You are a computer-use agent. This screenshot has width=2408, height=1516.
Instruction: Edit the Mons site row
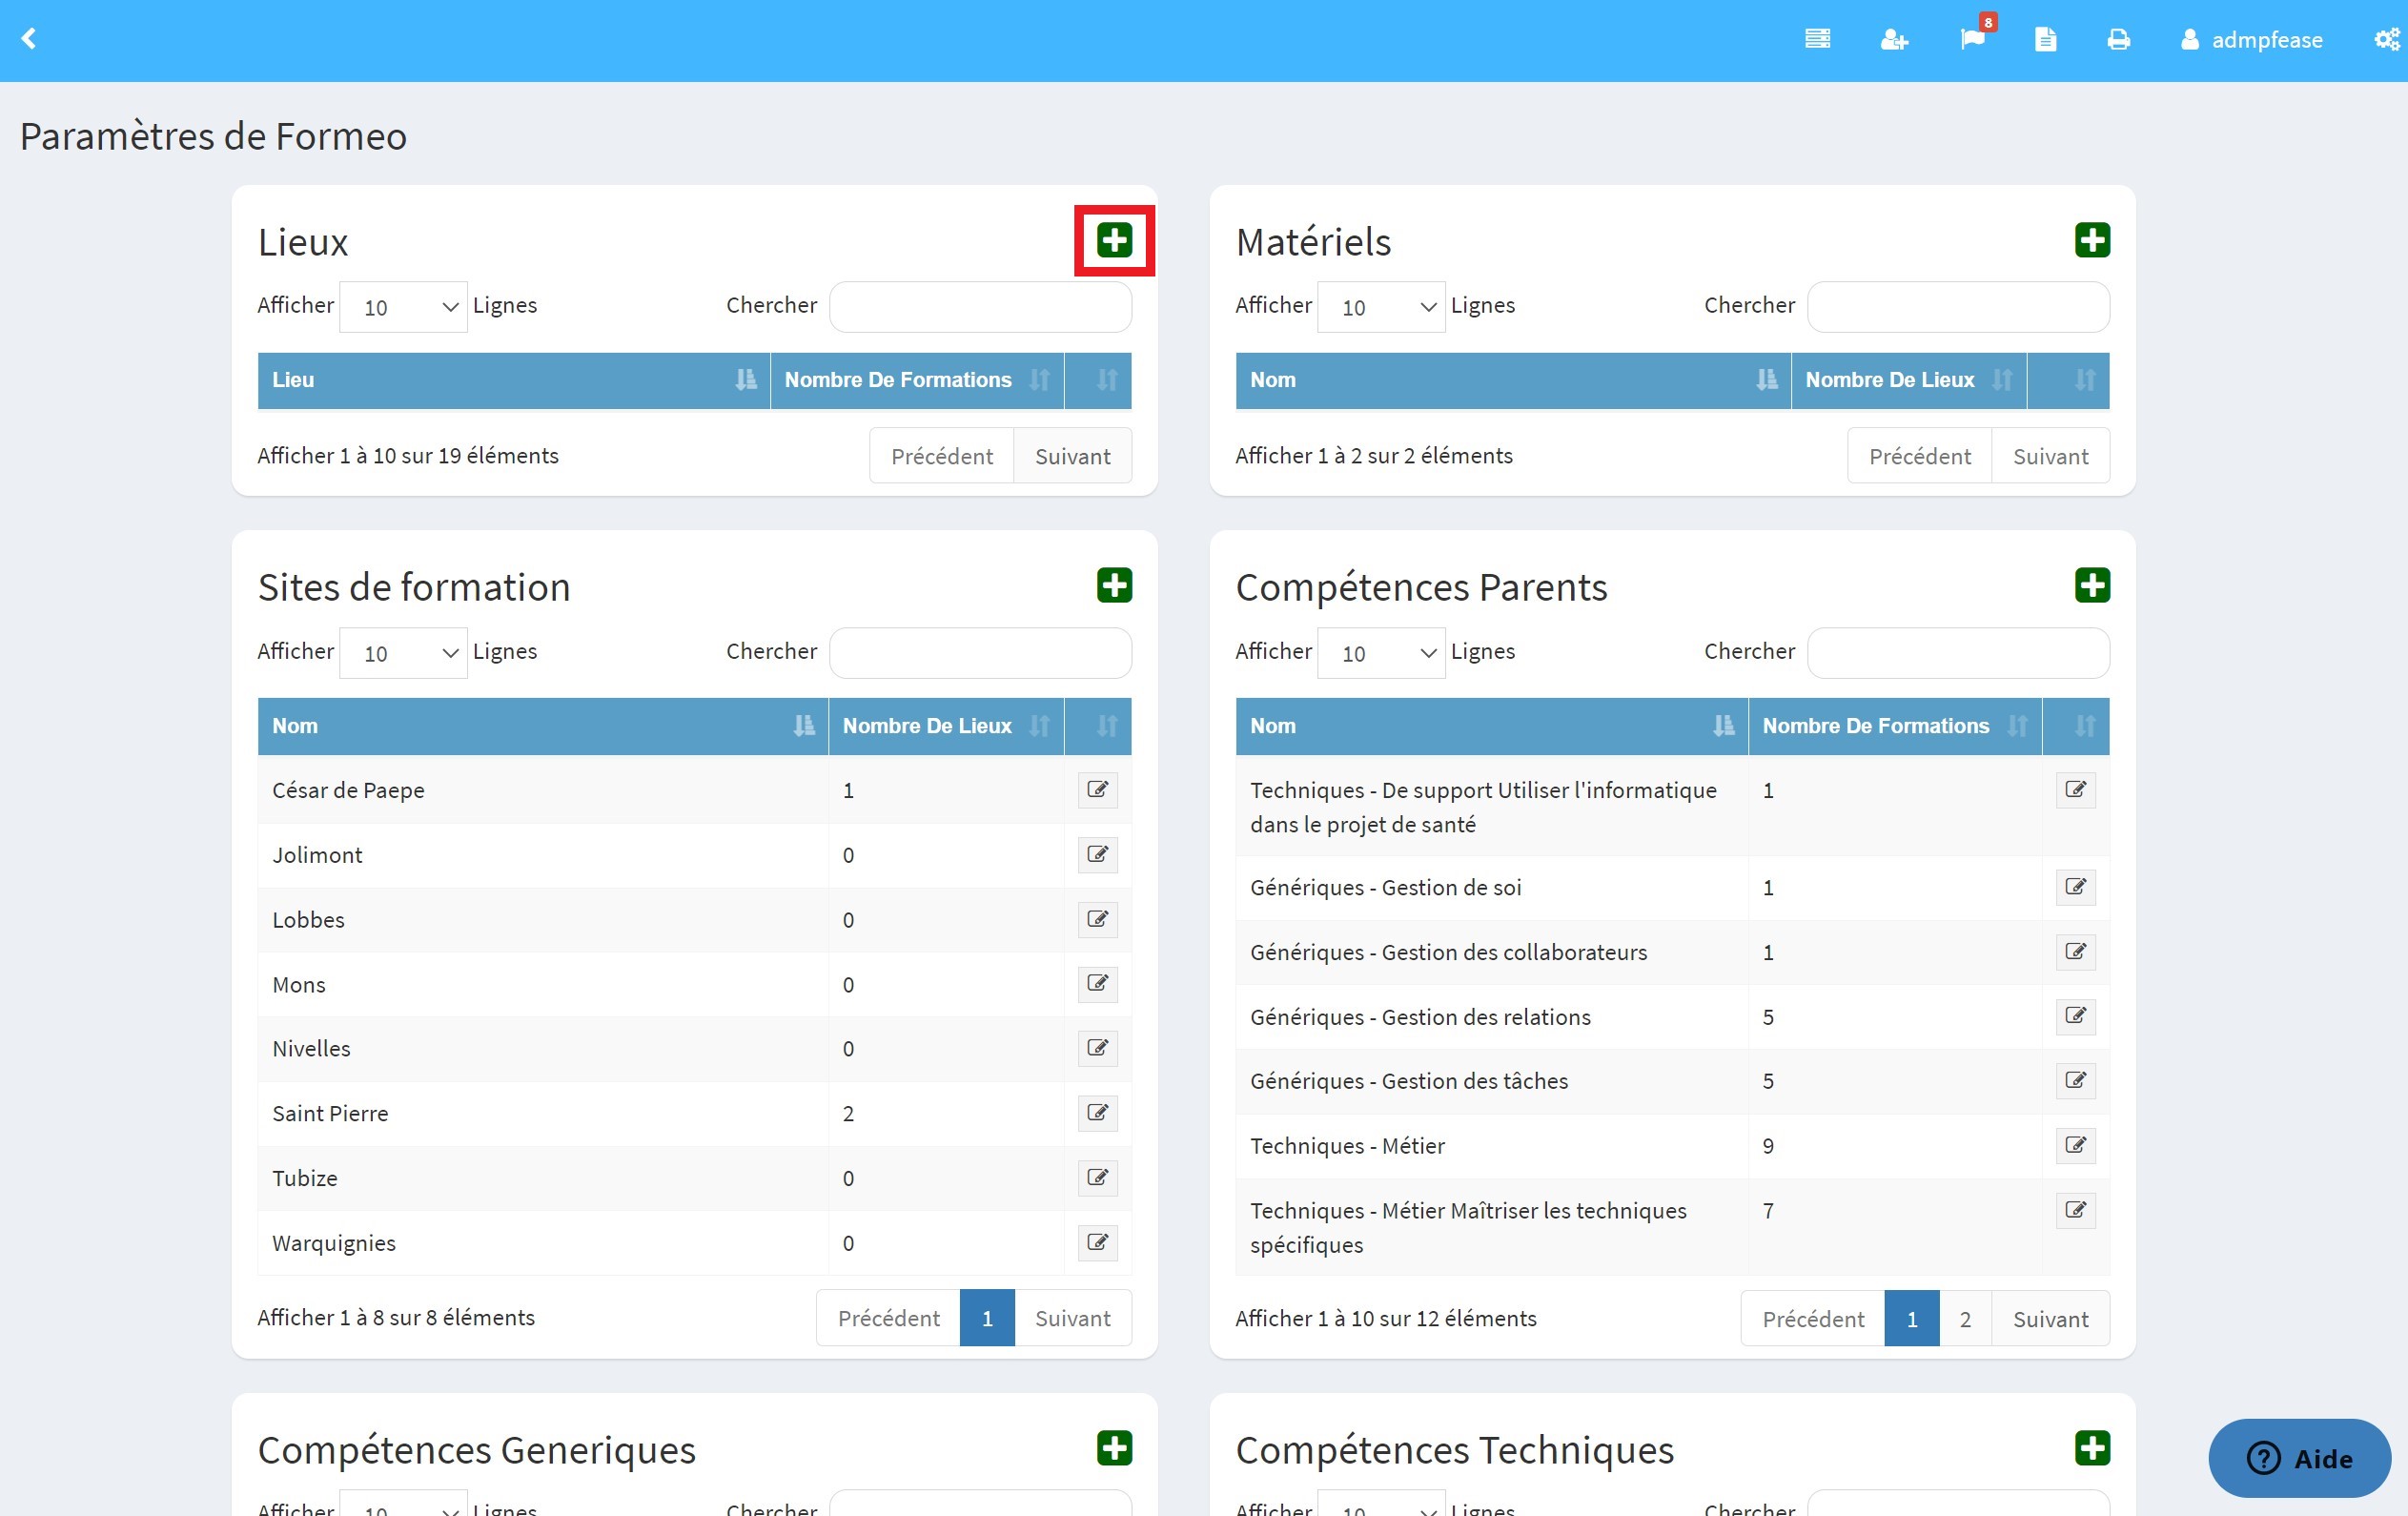point(1097,984)
